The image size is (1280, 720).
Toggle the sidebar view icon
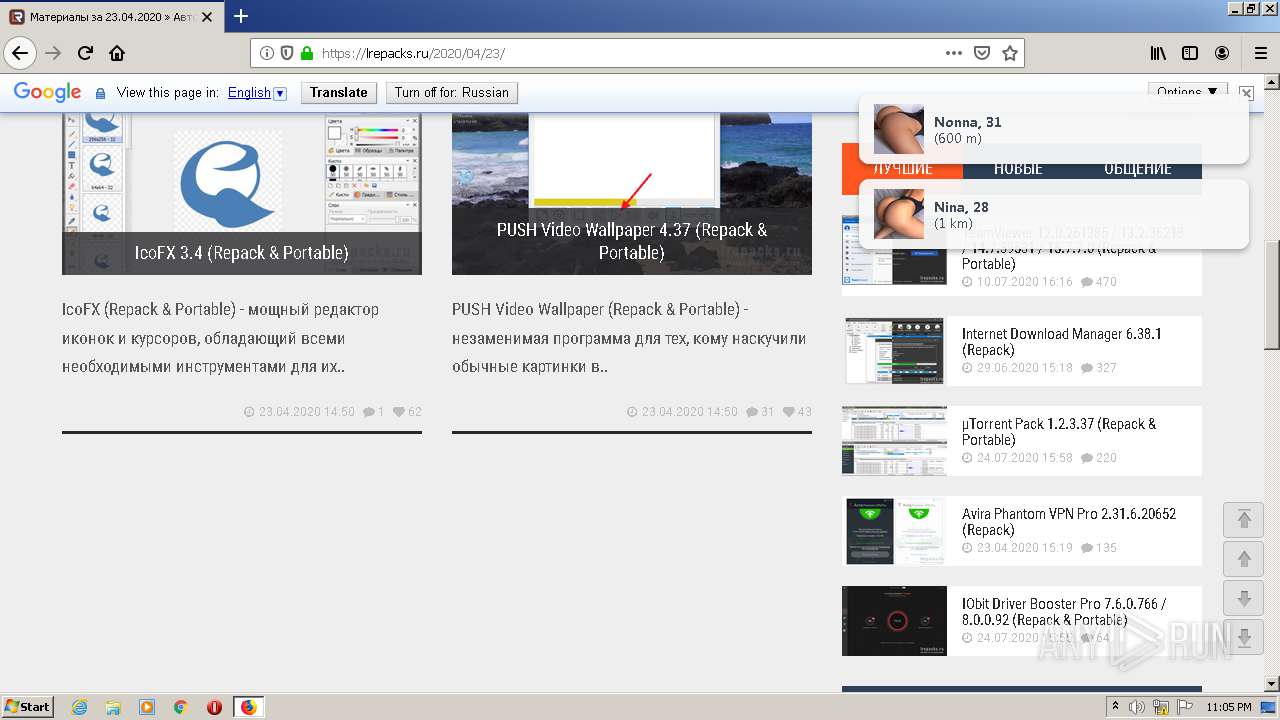click(x=1190, y=53)
